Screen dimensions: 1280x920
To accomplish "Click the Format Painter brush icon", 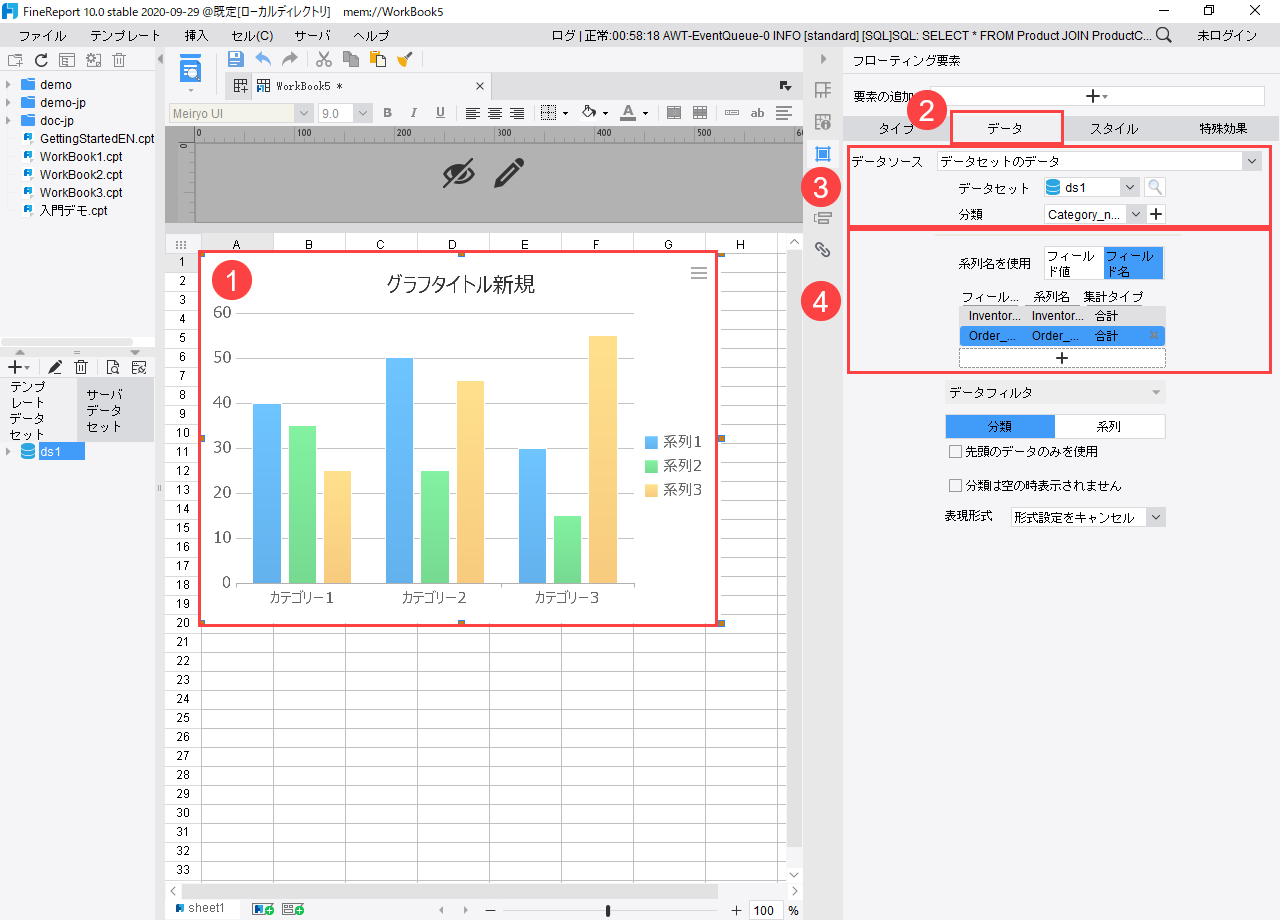I will click(404, 59).
